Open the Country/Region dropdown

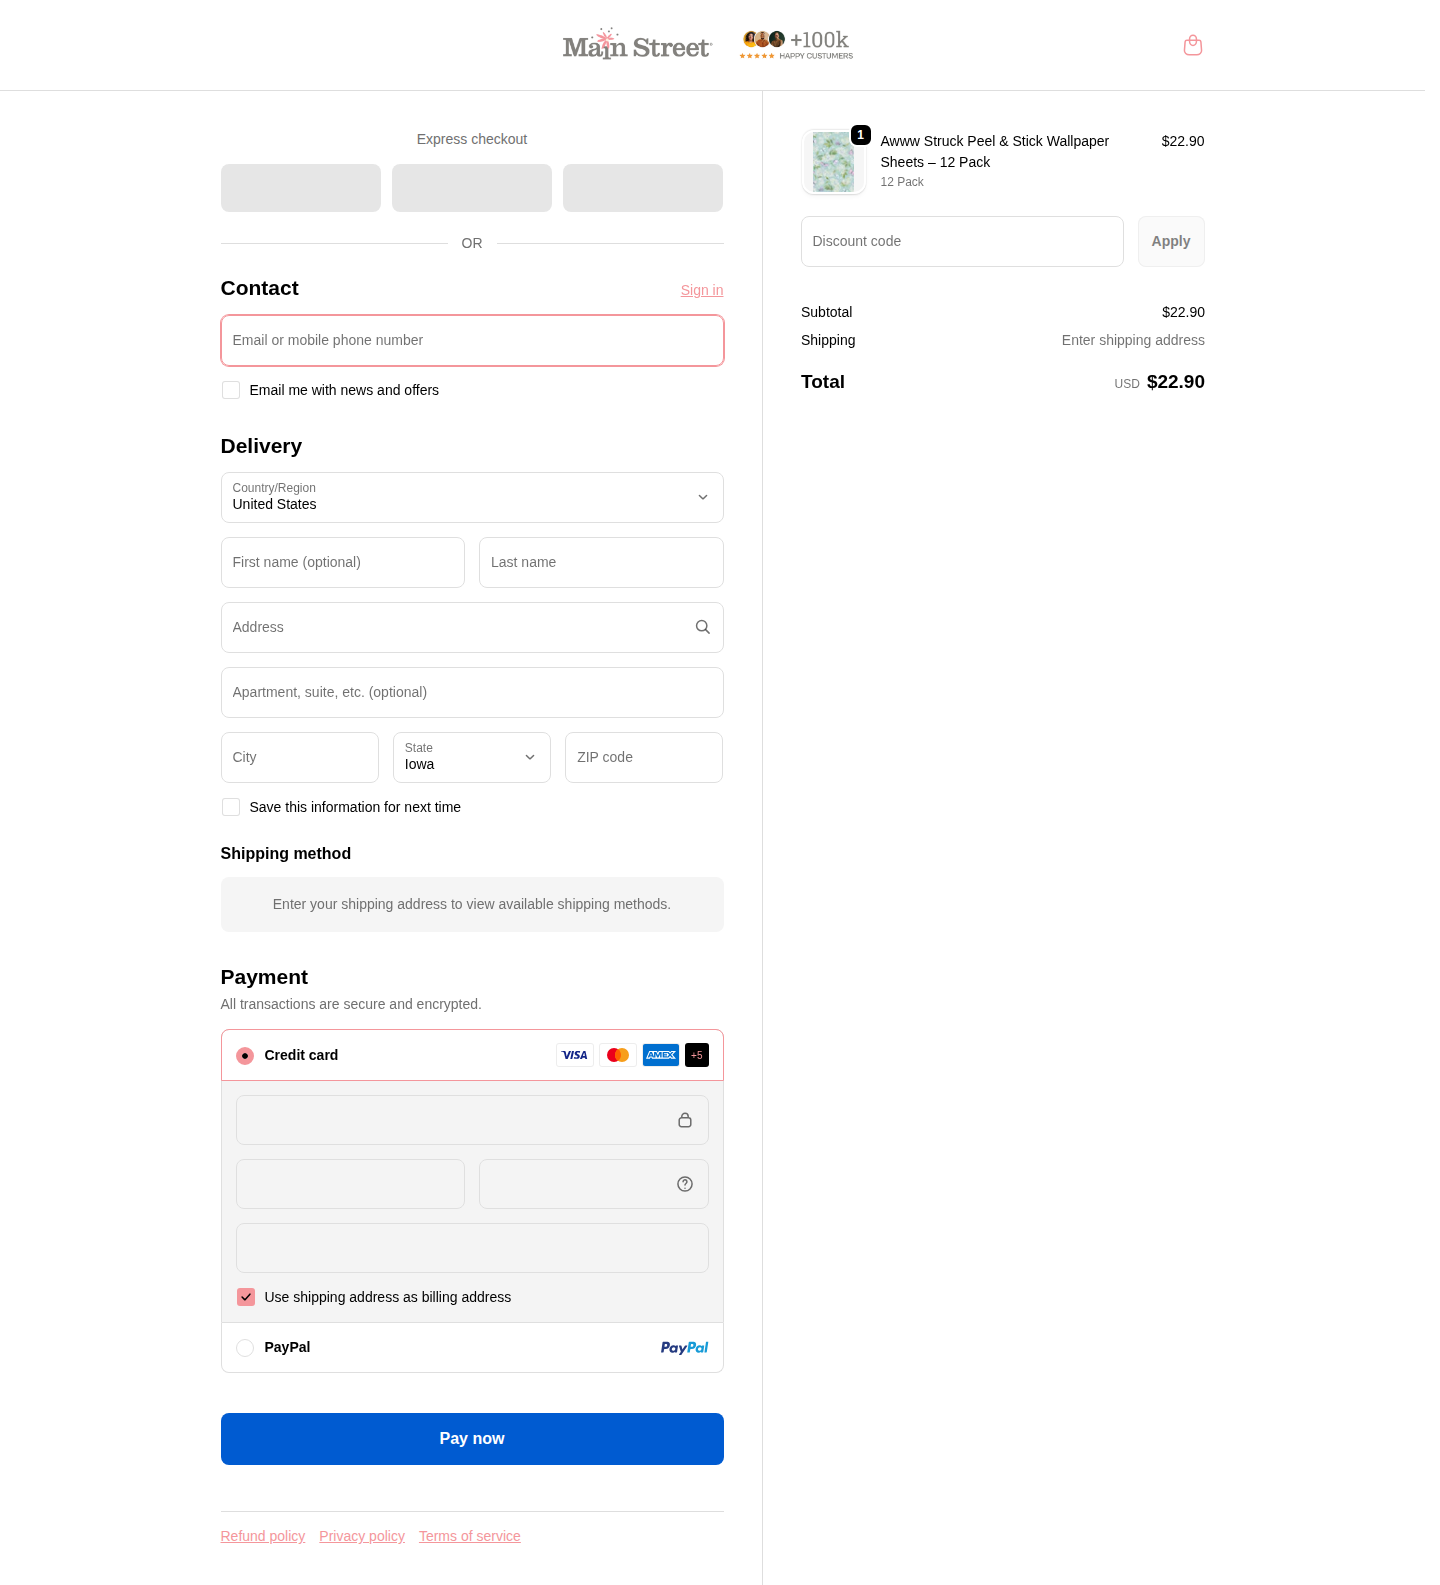point(472,497)
